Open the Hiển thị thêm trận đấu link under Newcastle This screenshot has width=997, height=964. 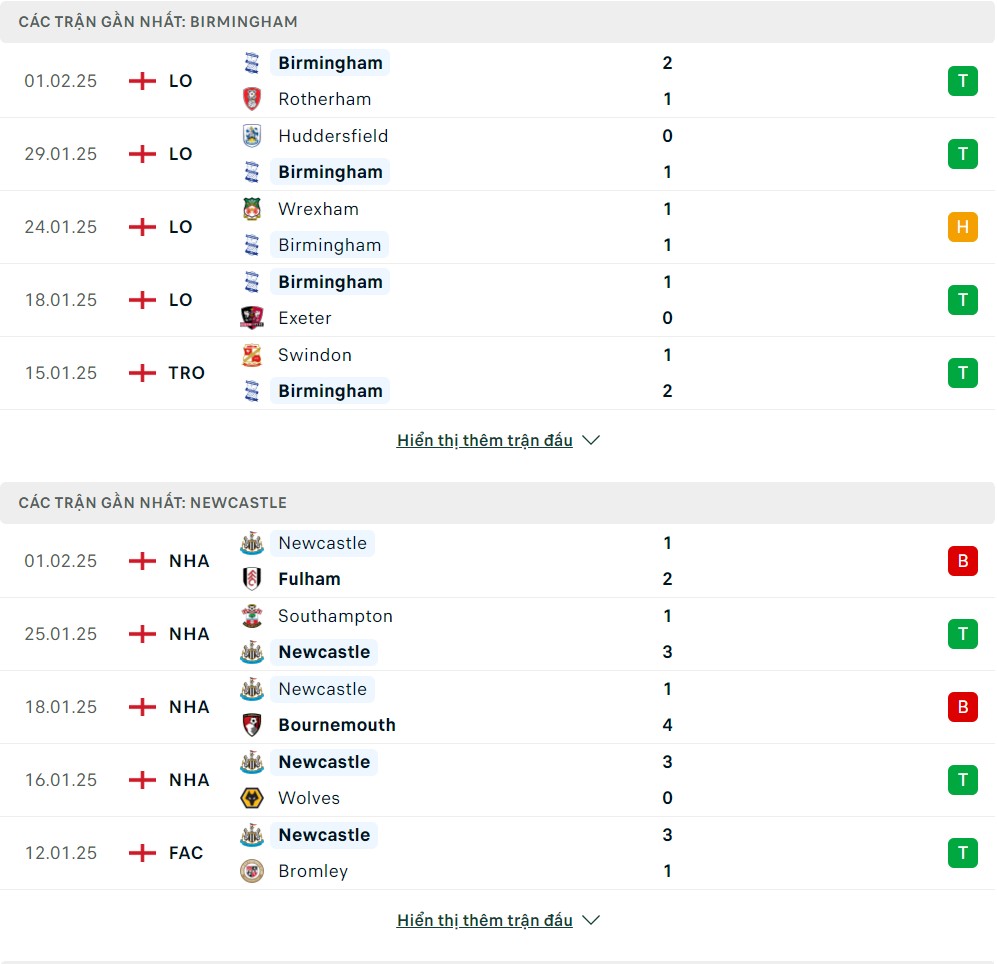click(485, 920)
